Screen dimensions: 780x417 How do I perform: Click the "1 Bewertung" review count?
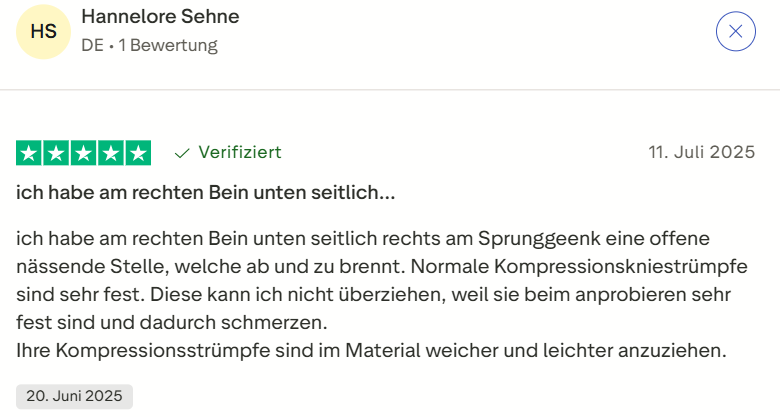click(168, 45)
